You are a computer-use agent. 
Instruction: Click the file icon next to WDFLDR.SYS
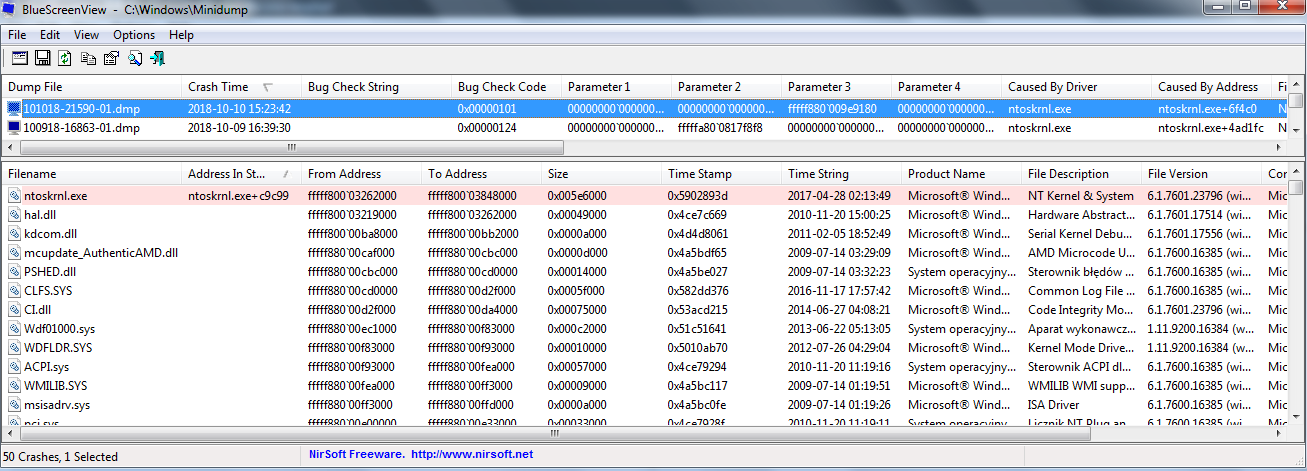click(x=14, y=348)
